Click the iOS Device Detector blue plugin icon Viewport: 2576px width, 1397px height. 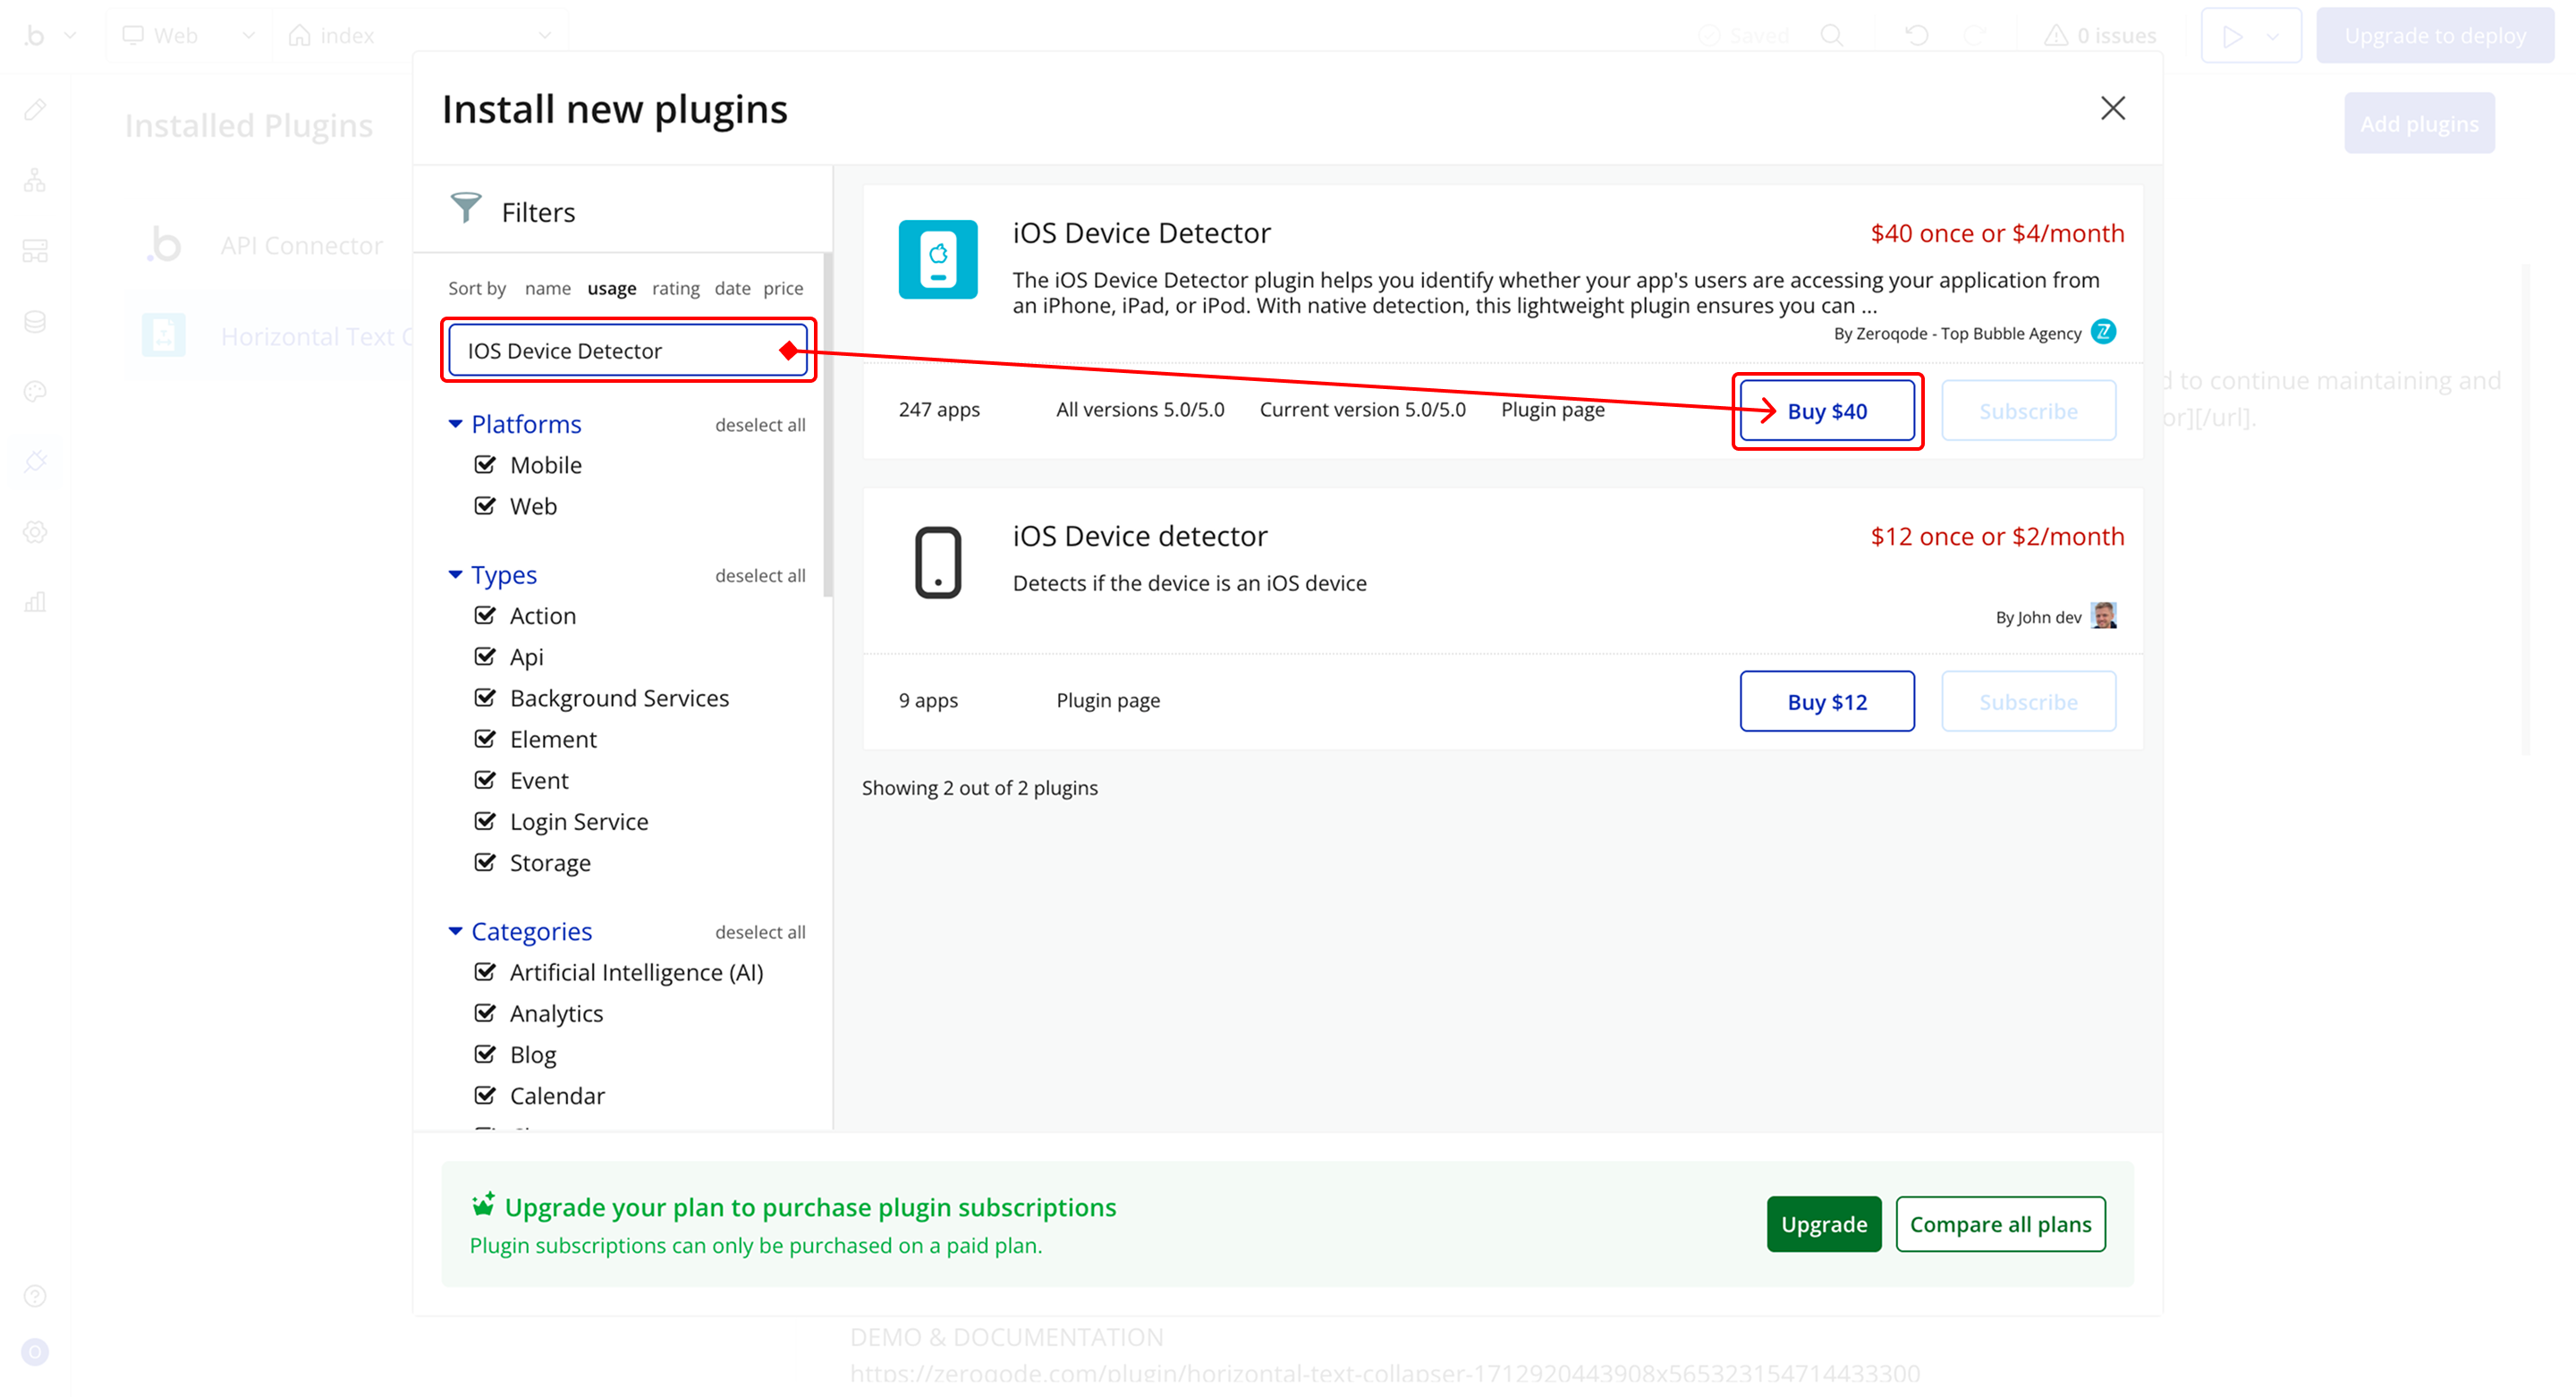pyautogui.click(x=937, y=260)
